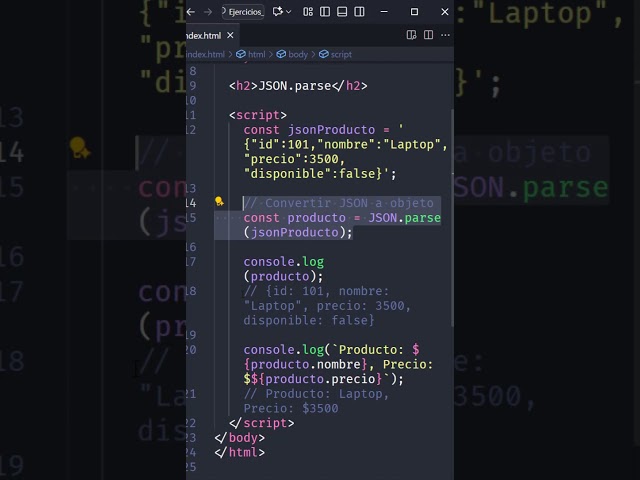640x480 pixels.
Task: Expand the chevron after body breadcrumb
Action: click(313, 54)
